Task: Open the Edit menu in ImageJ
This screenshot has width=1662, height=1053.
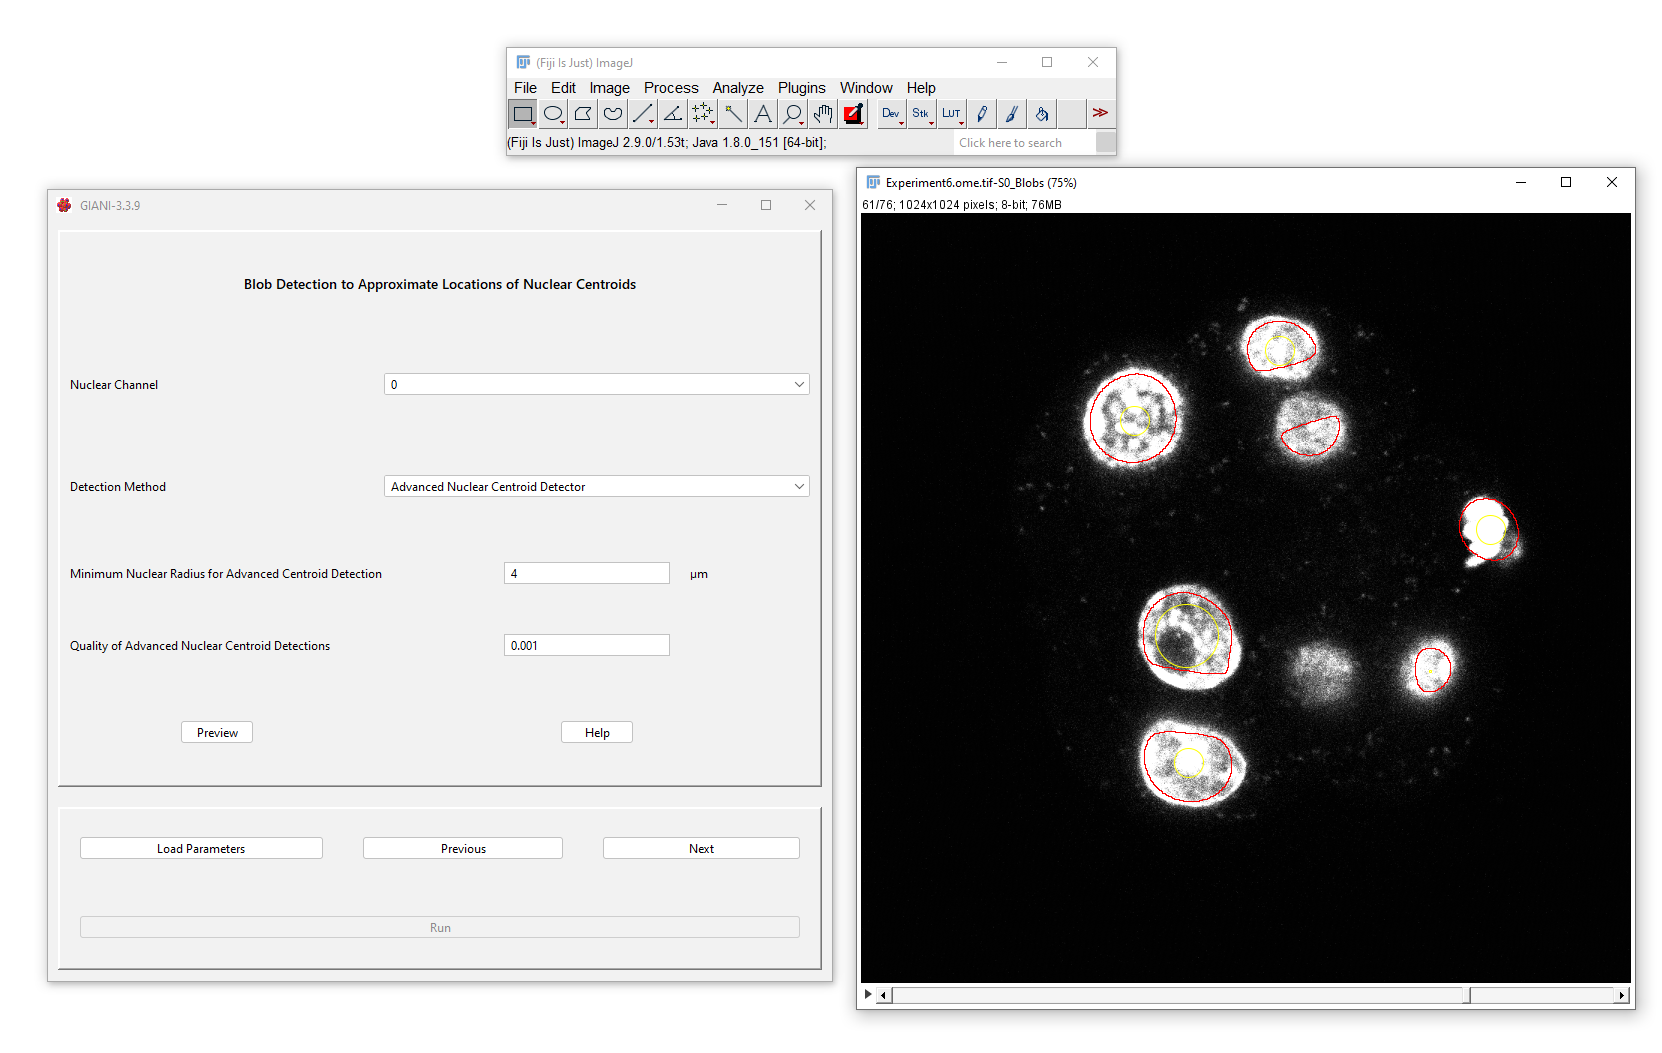Action: (563, 88)
